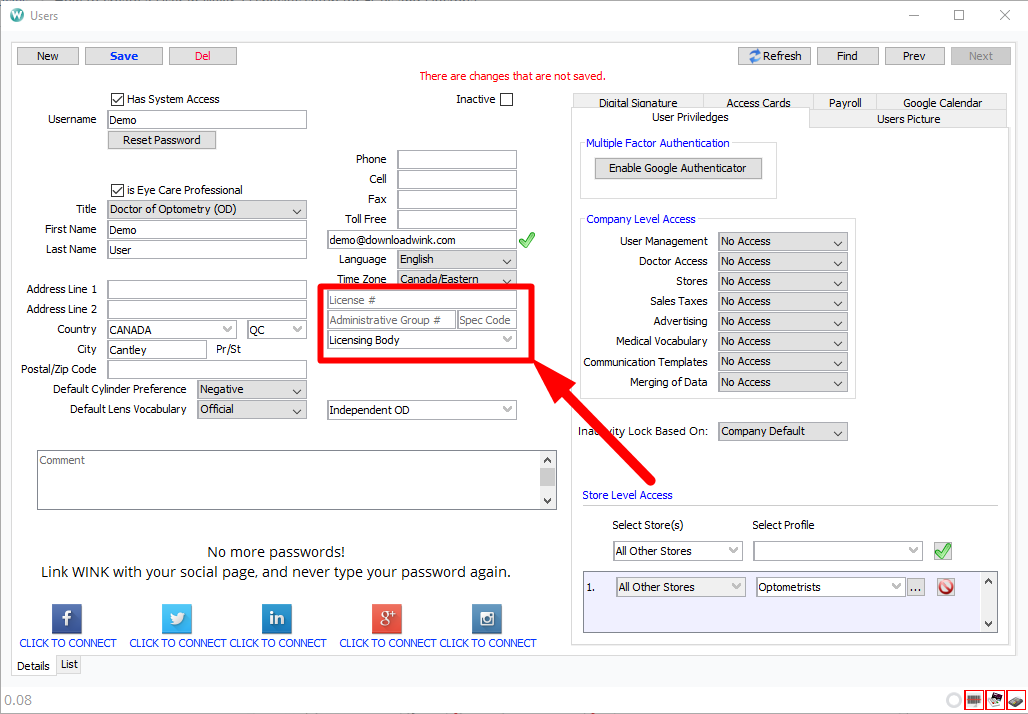Click the Instagram connect icon
Viewport: 1028px width, 714px height.
click(486, 618)
